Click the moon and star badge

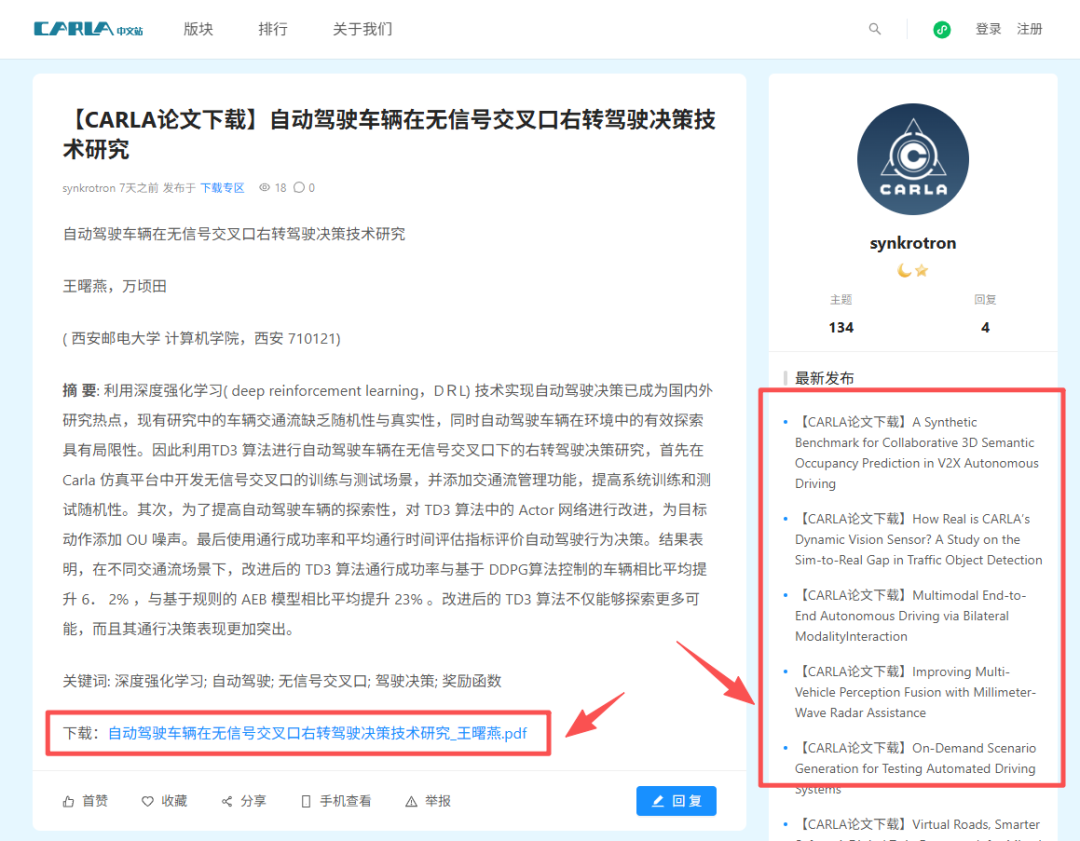pyautogui.click(x=913, y=271)
